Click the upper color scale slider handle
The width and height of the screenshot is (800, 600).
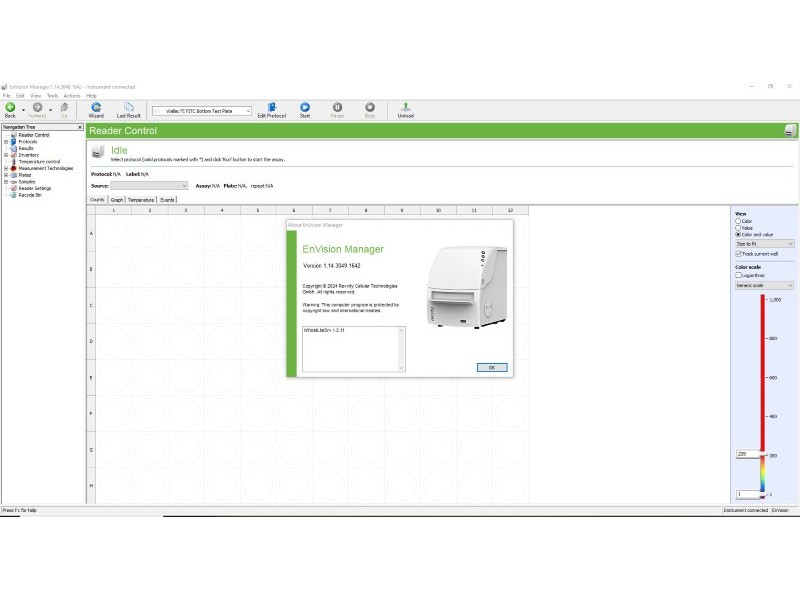pos(763,454)
